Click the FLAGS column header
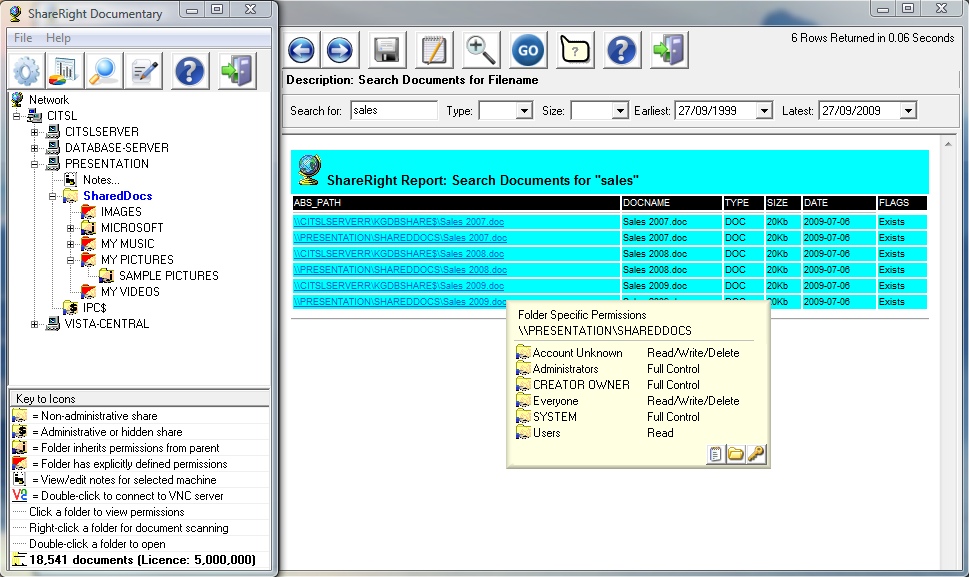Viewport: 969px width, 577px height. tap(902, 203)
